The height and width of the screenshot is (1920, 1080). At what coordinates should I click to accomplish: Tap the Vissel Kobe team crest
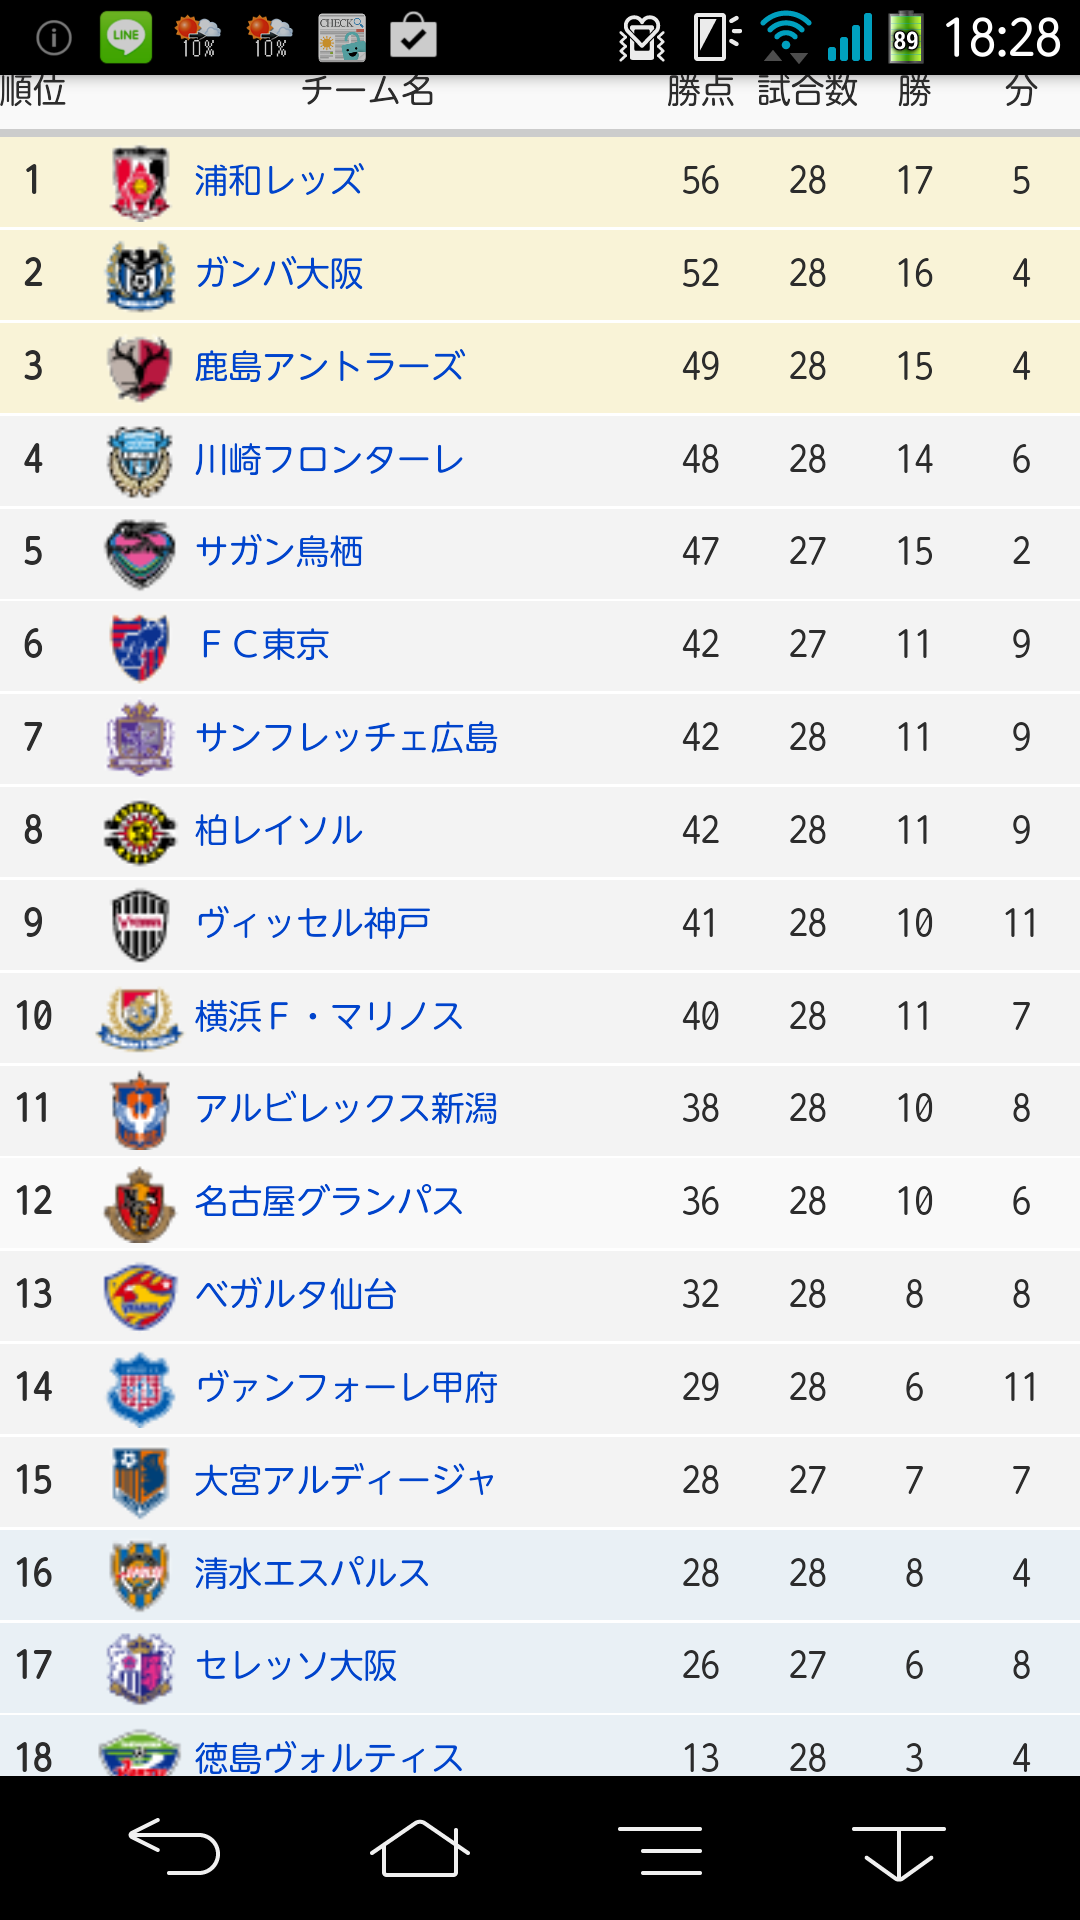140,924
